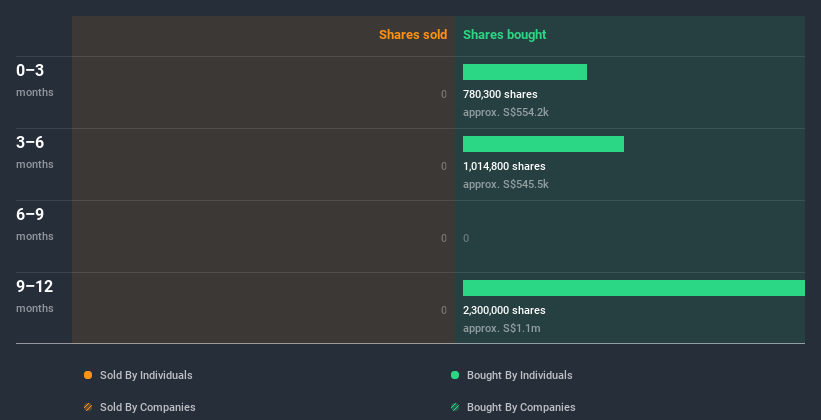Toggle Bought By Individuals legend label
Image resolution: width=821 pixels, height=420 pixels.
point(519,375)
